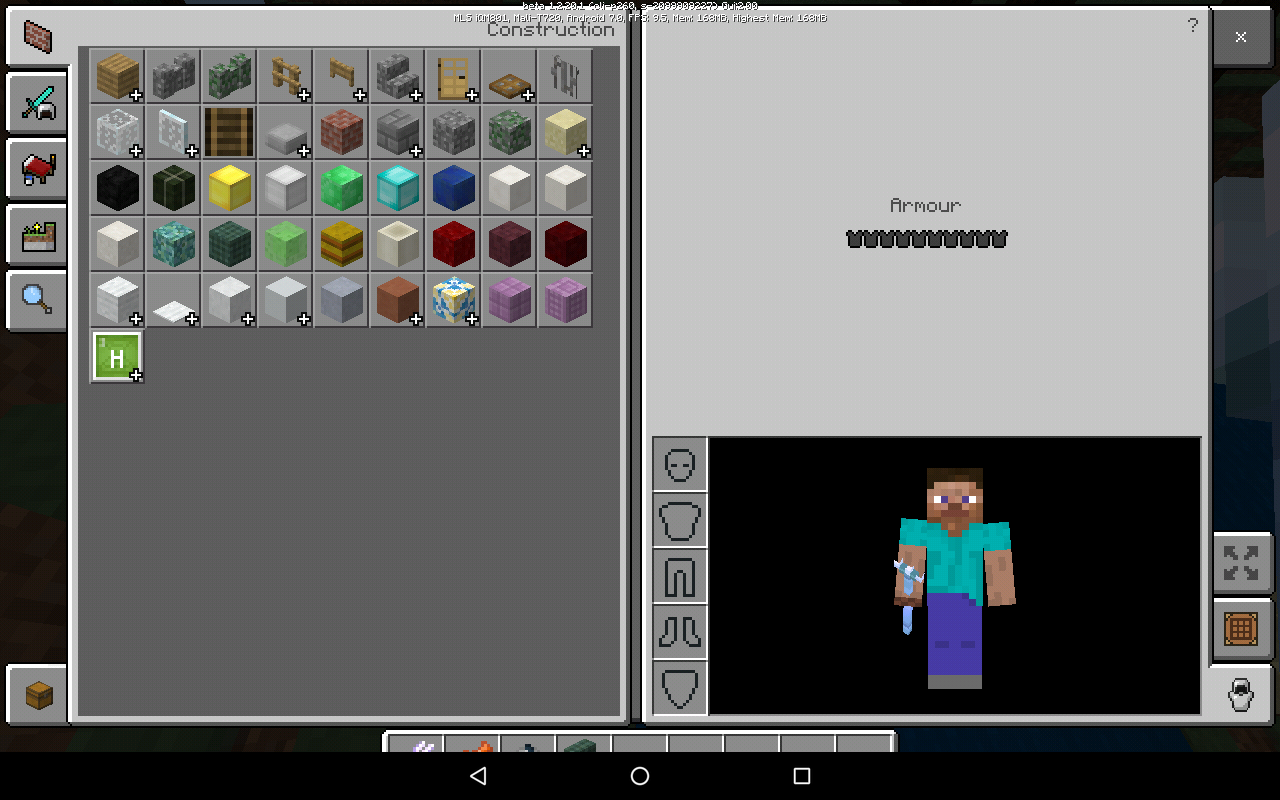Open the help question mark
Image resolution: width=1280 pixels, height=800 pixels.
pyautogui.click(x=1192, y=25)
